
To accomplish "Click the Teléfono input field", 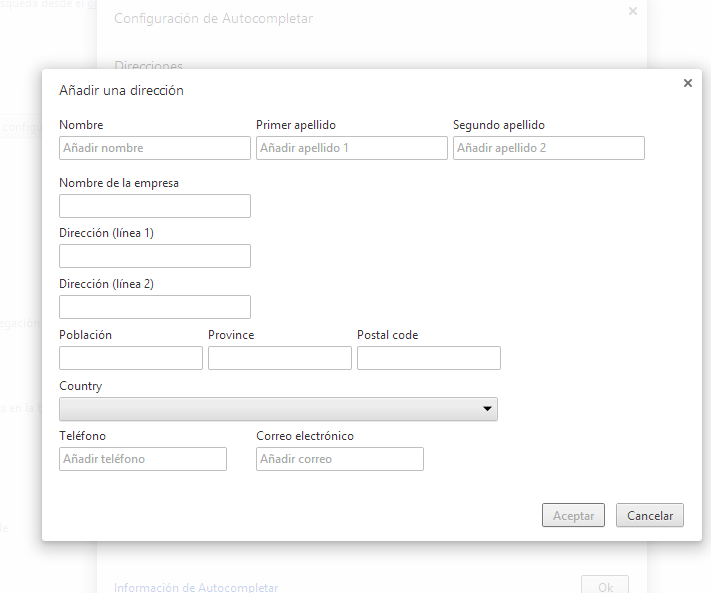I will coord(143,459).
